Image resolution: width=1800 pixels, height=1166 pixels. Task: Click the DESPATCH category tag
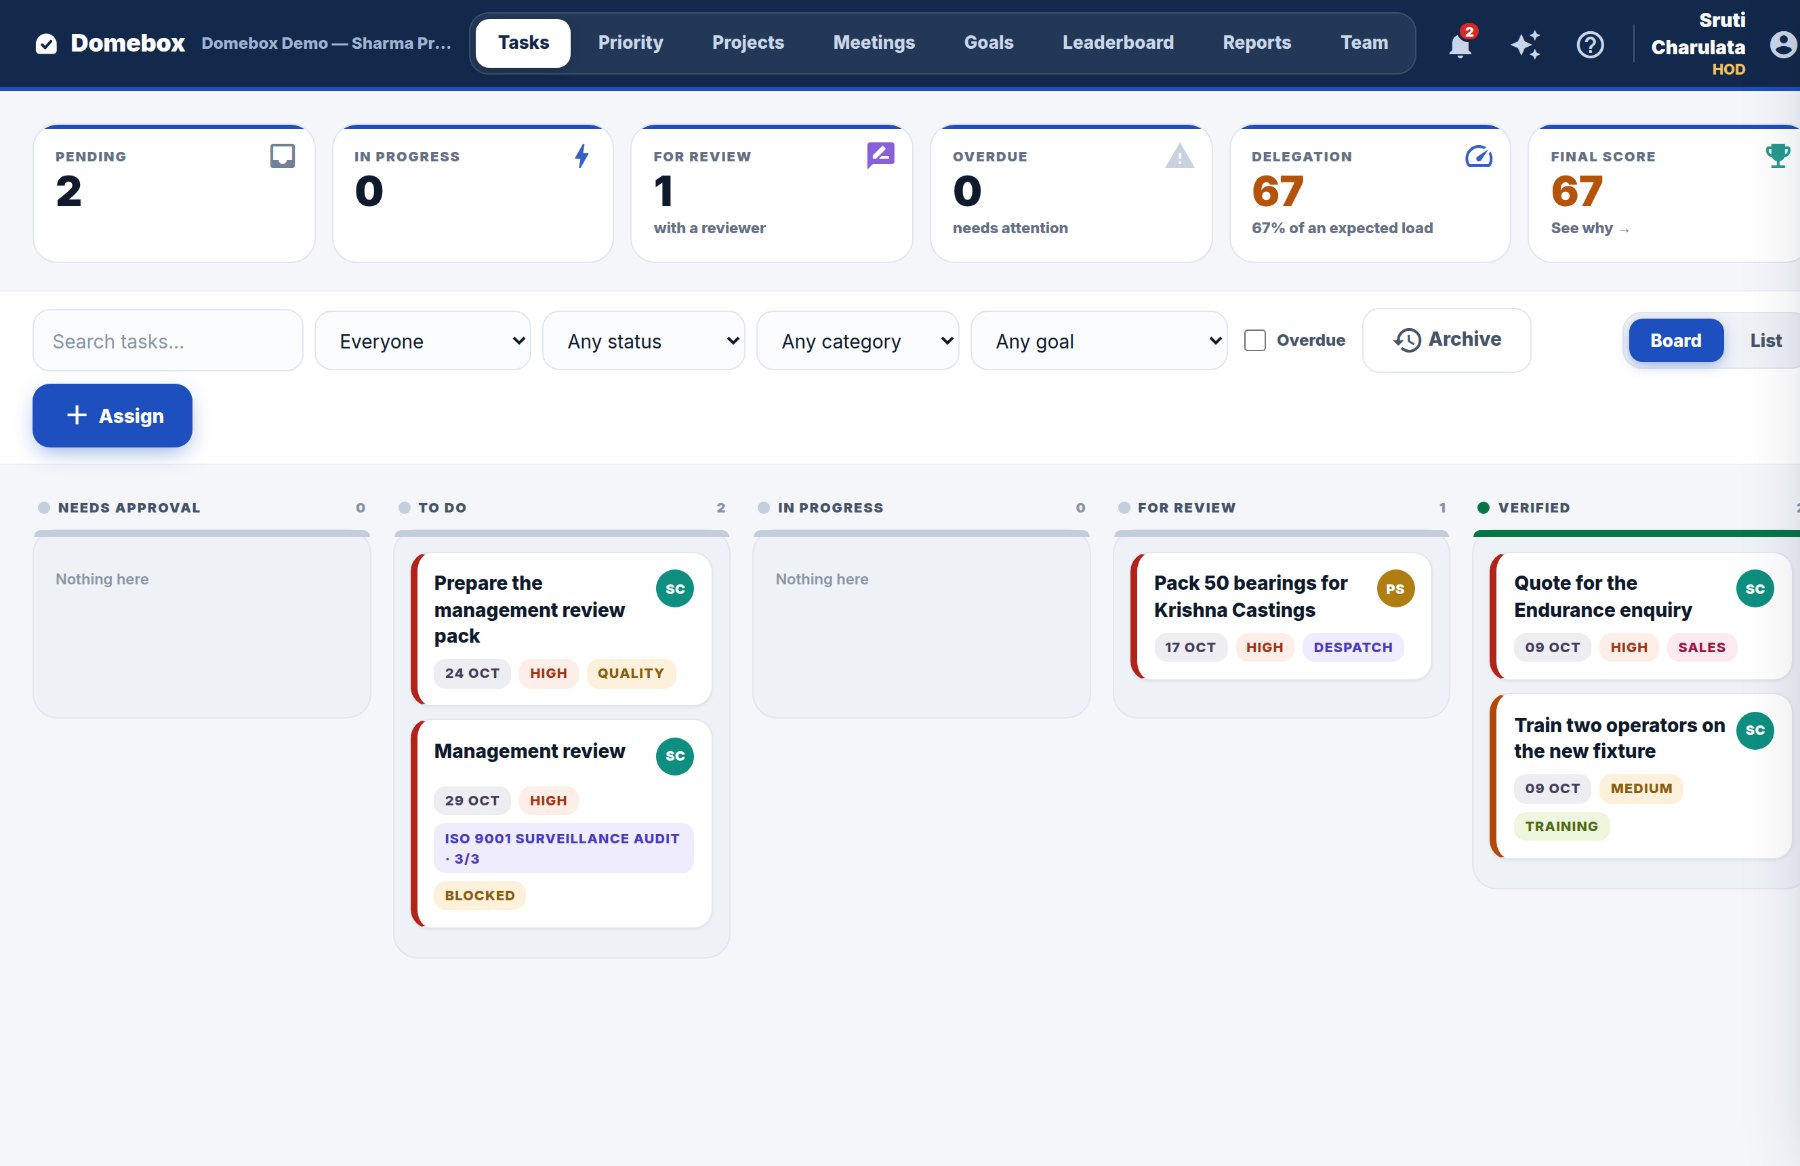tap(1353, 647)
